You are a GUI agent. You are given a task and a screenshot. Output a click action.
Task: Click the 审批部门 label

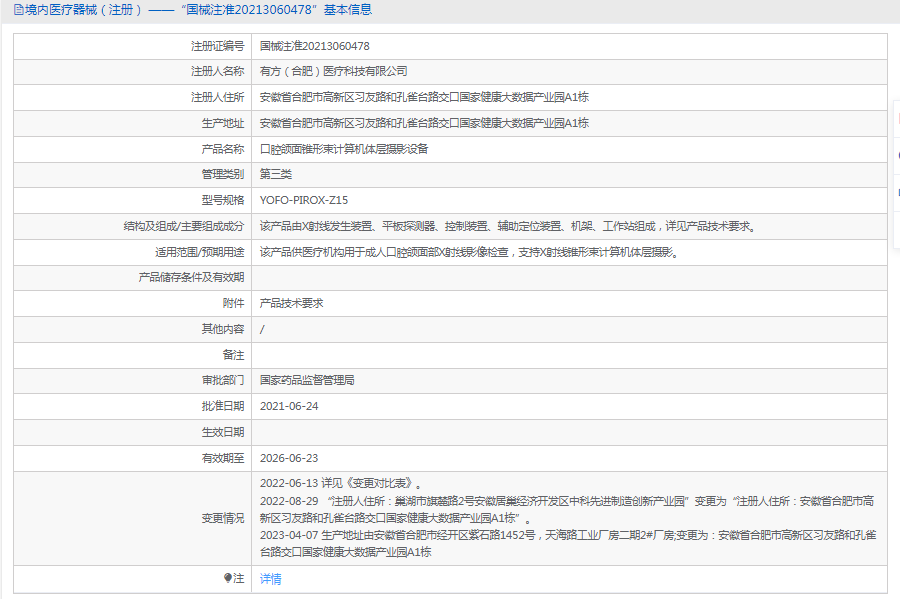click(223, 380)
